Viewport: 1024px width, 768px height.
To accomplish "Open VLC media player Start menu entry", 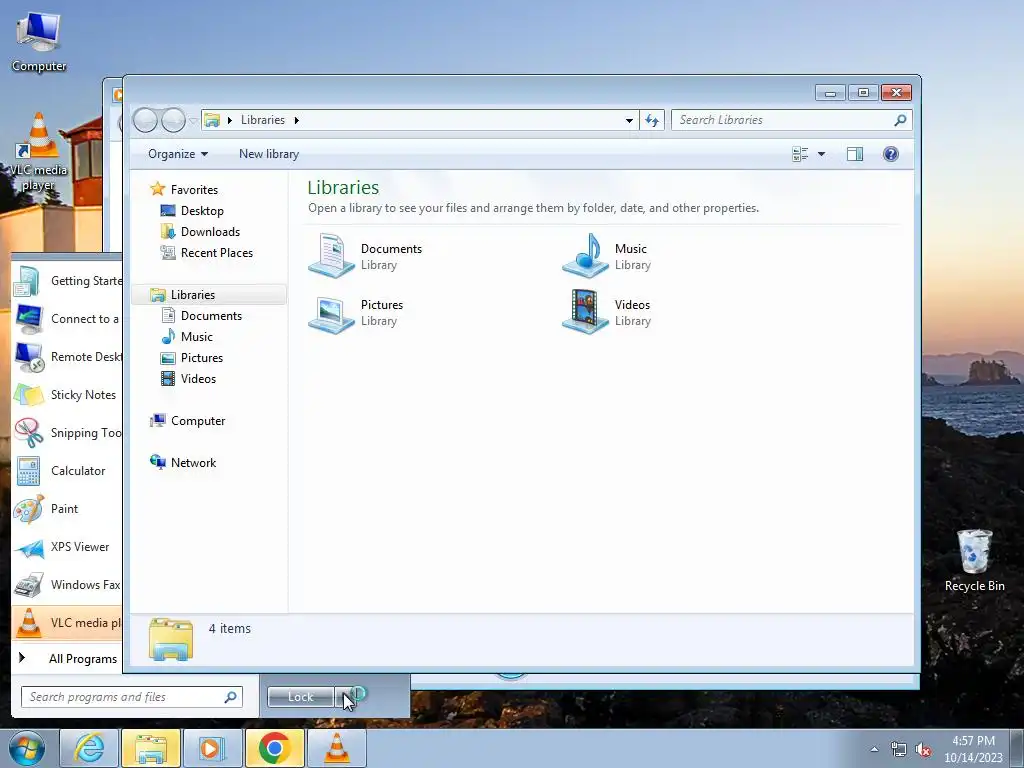I will [x=67, y=622].
